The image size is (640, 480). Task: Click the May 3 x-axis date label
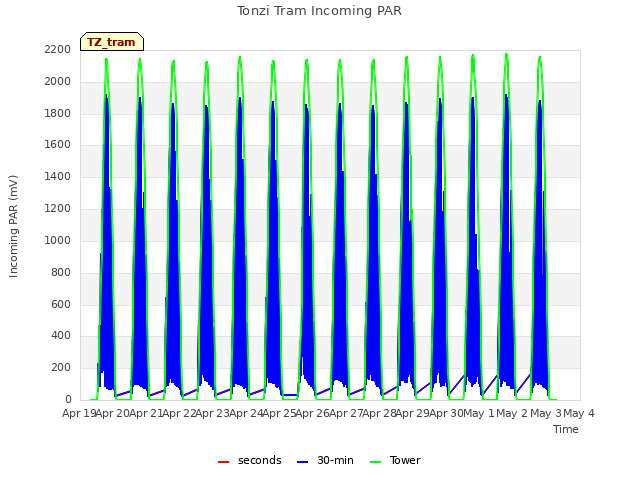point(546,413)
